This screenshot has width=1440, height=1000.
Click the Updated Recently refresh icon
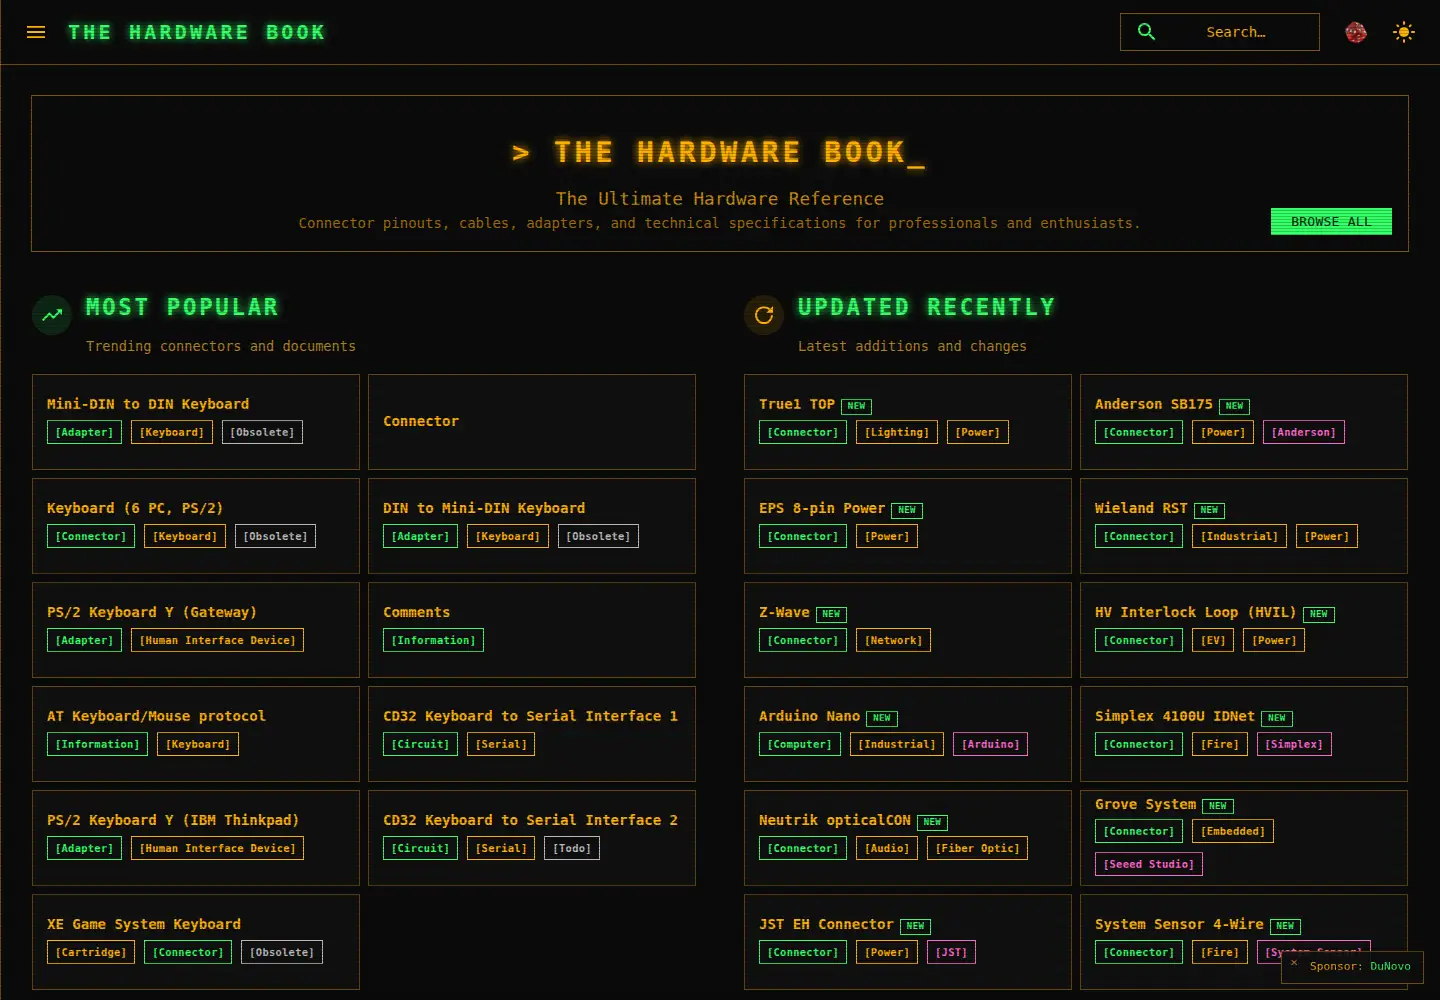tap(764, 315)
